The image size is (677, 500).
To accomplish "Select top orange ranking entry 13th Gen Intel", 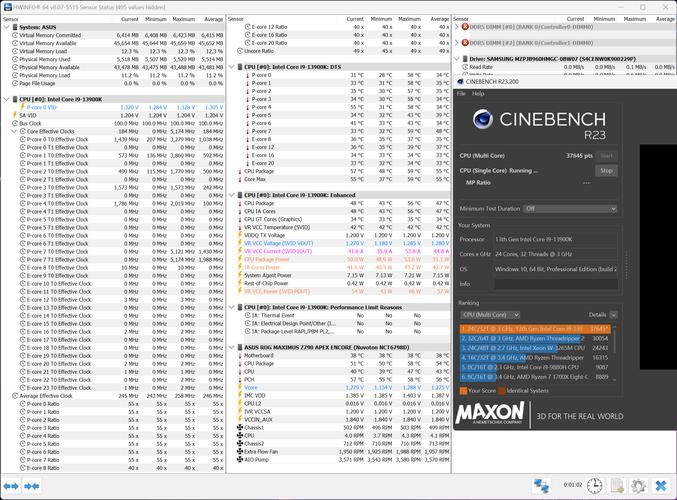I will click(535, 329).
